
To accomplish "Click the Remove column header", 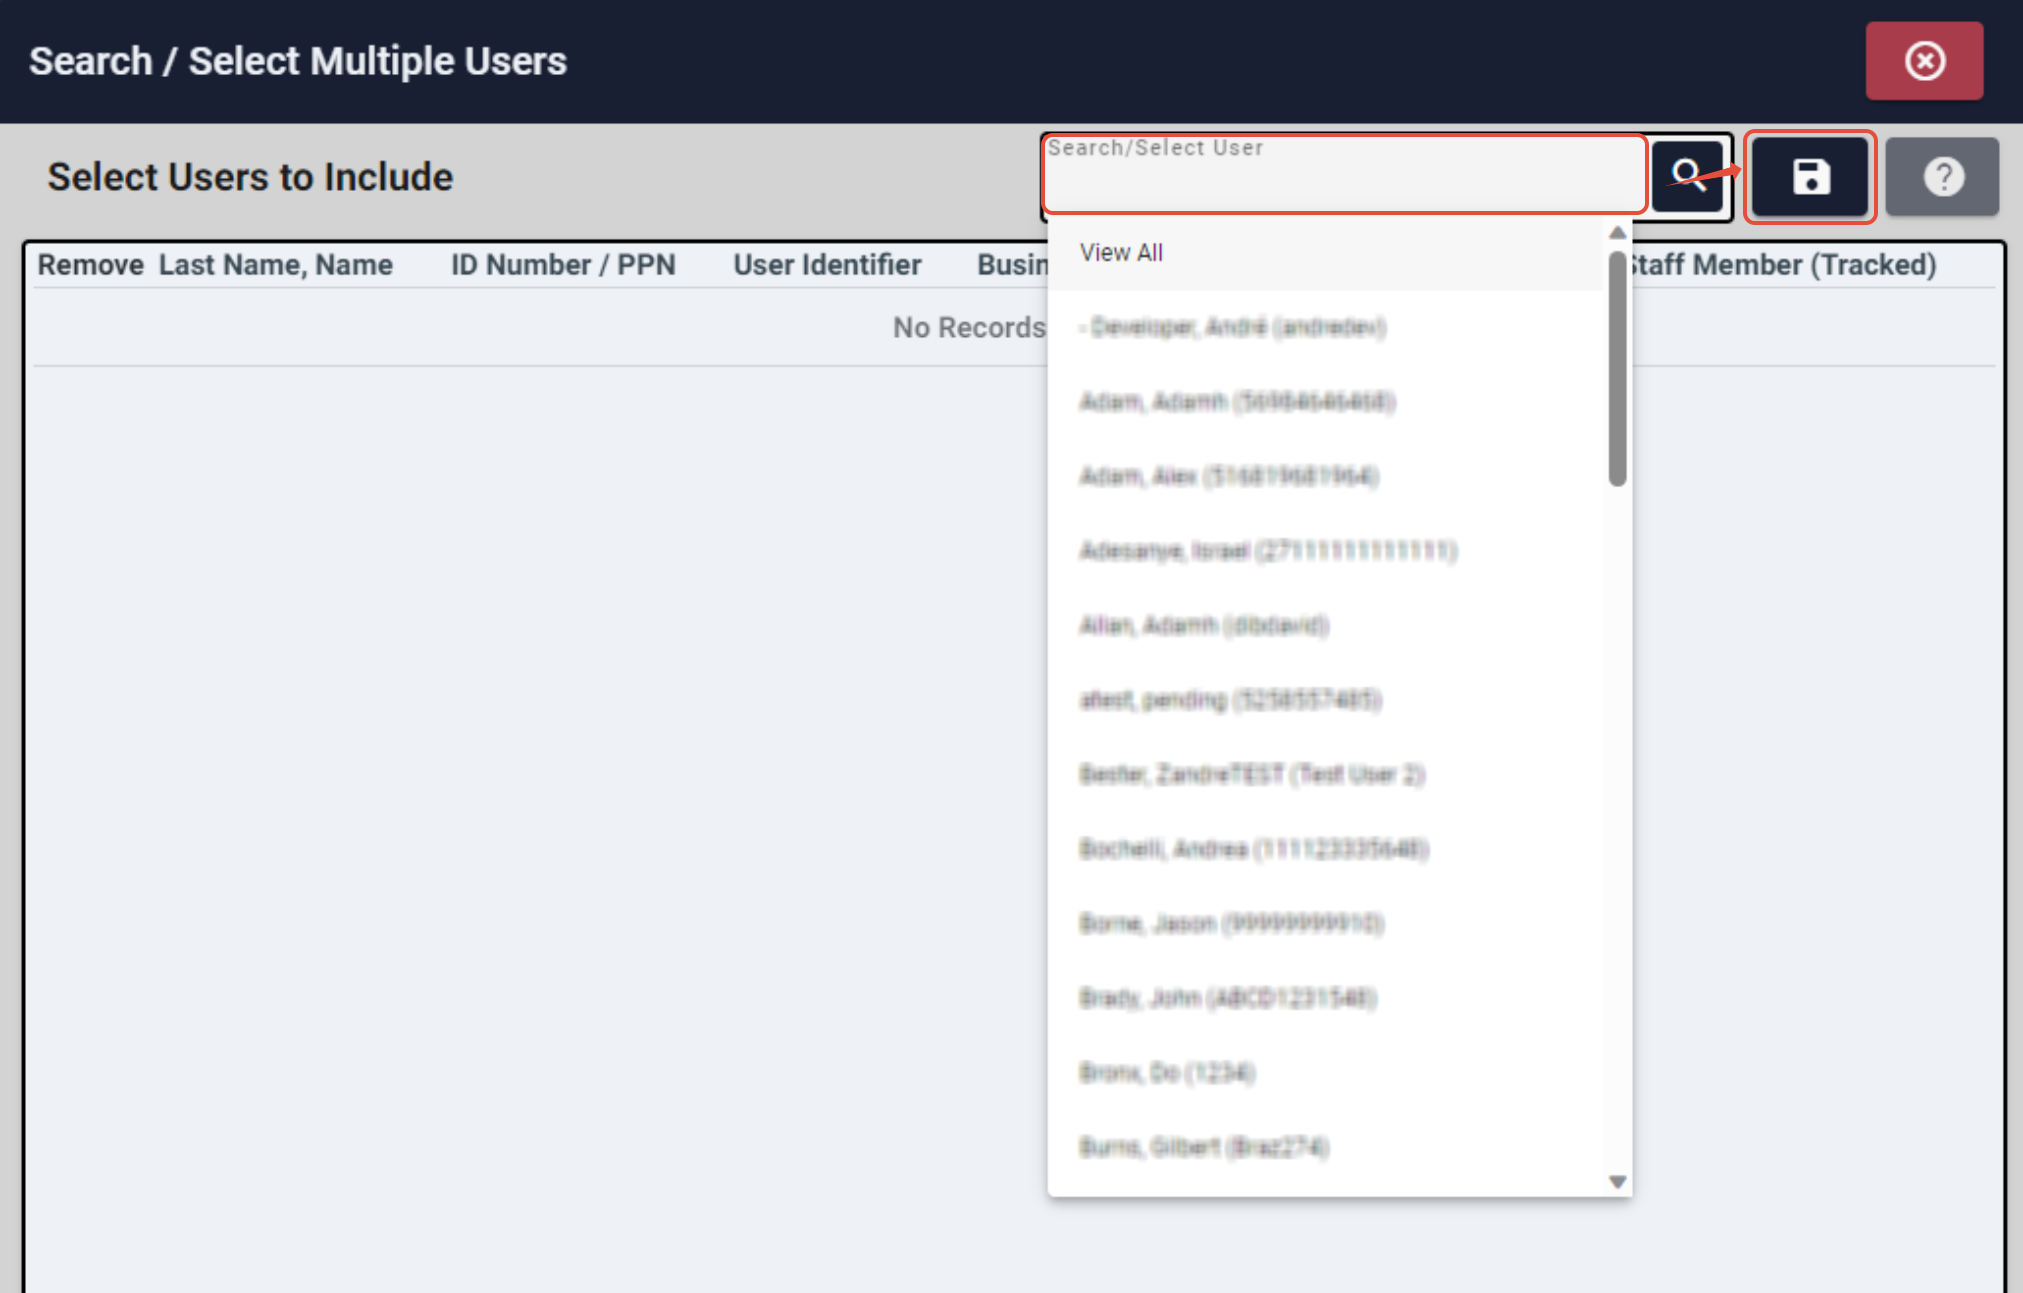I will tap(90, 265).
